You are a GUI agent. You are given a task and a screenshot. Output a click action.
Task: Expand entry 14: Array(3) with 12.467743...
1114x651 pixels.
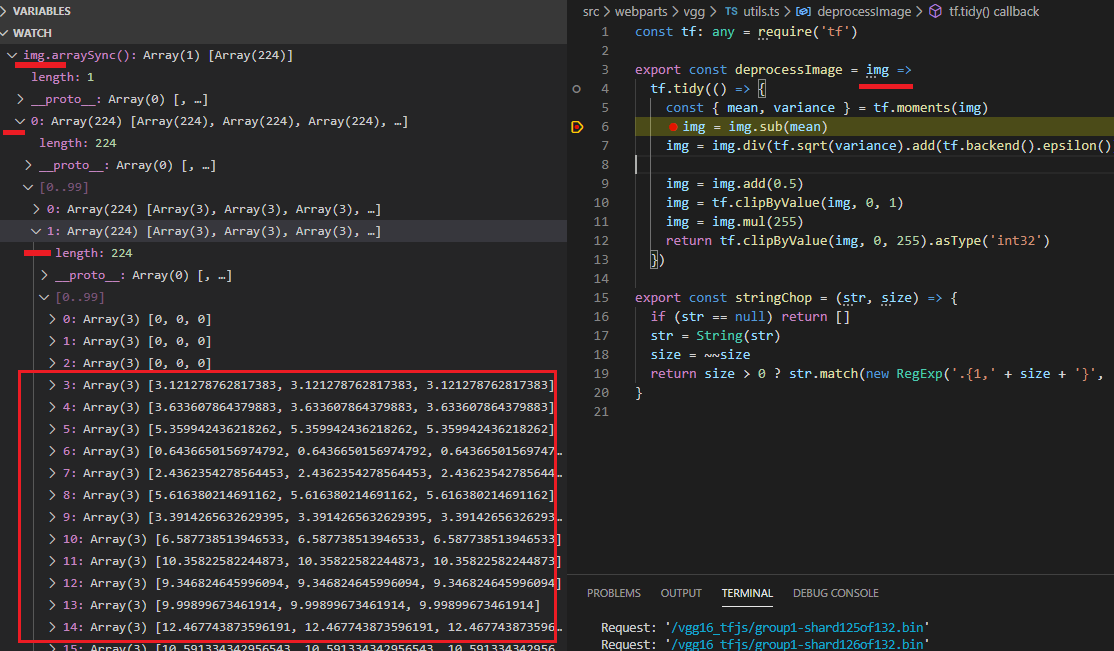coord(53,628)
